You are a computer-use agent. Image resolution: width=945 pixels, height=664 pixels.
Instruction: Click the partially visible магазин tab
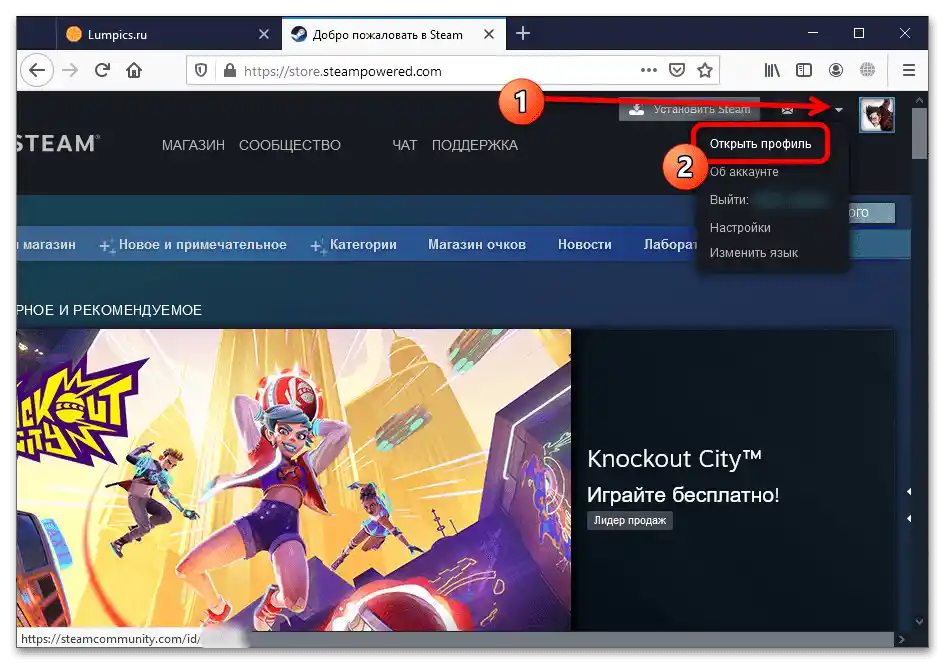tap(47, 245)
